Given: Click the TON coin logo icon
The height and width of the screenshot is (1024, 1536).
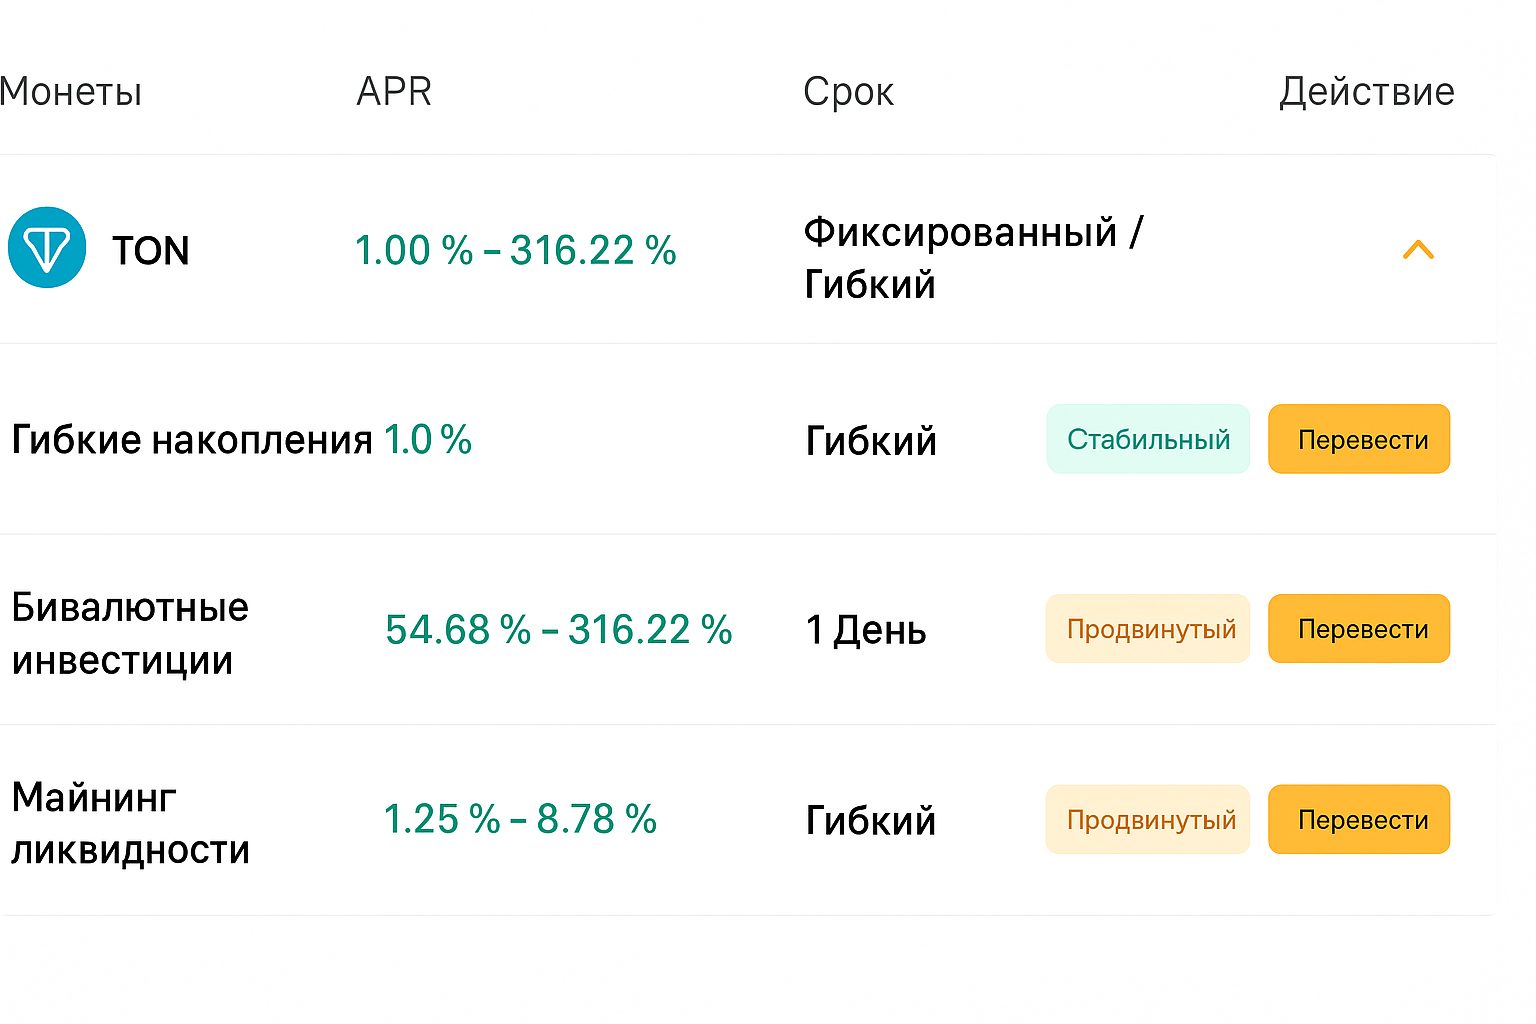Looking at the screenshot, I should (x=47, y=248).
